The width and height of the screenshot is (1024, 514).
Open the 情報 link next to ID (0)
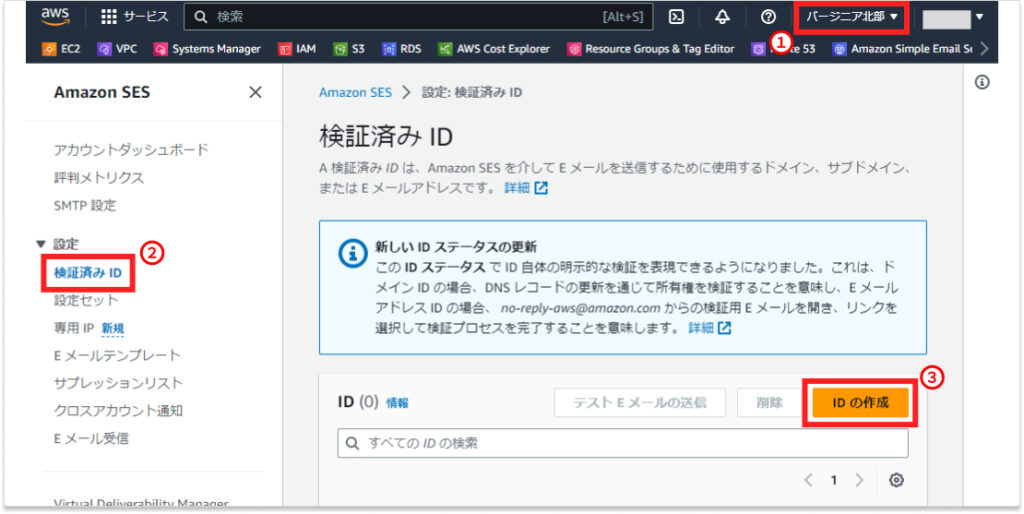click(397, 403)
